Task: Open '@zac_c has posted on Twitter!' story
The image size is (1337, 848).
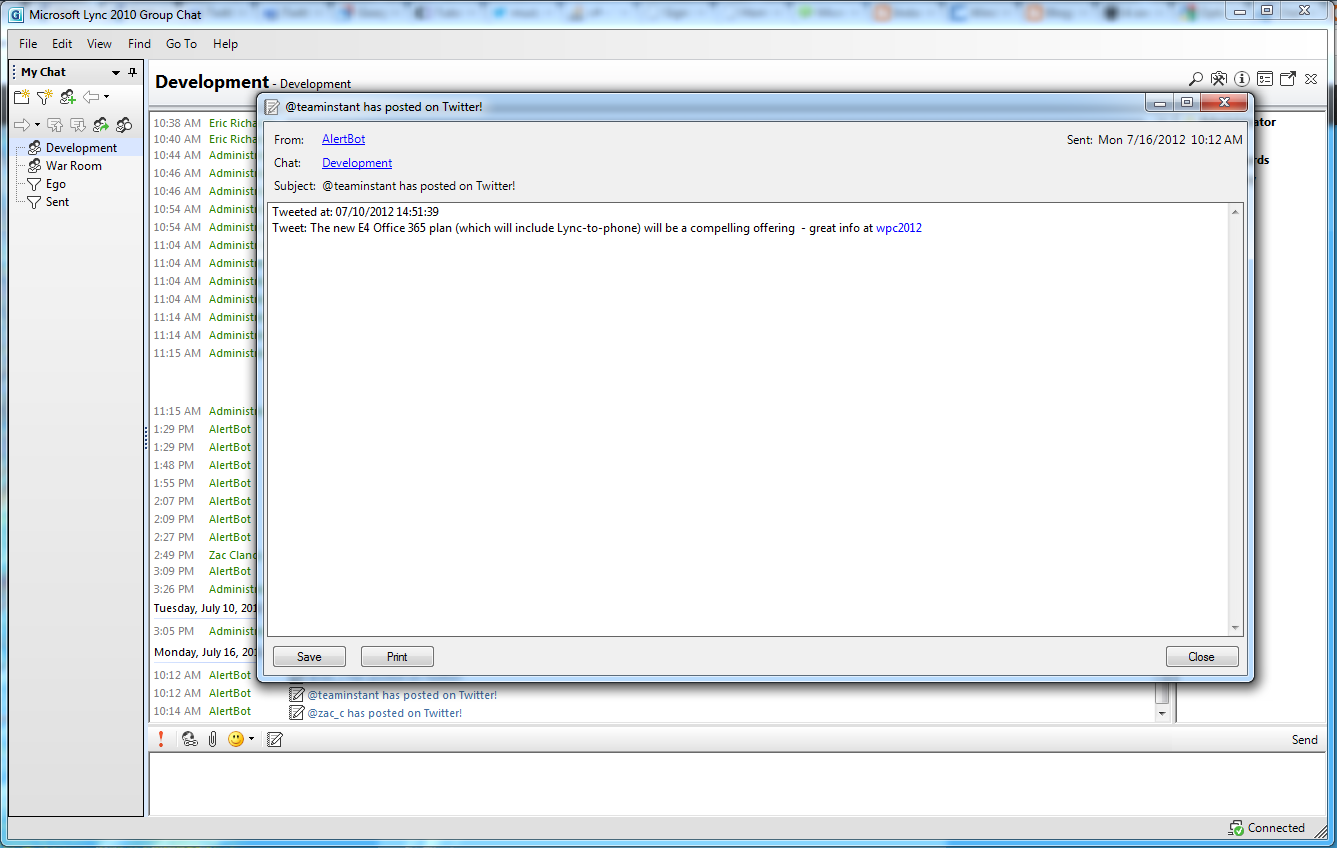Action: click(384, 713)
